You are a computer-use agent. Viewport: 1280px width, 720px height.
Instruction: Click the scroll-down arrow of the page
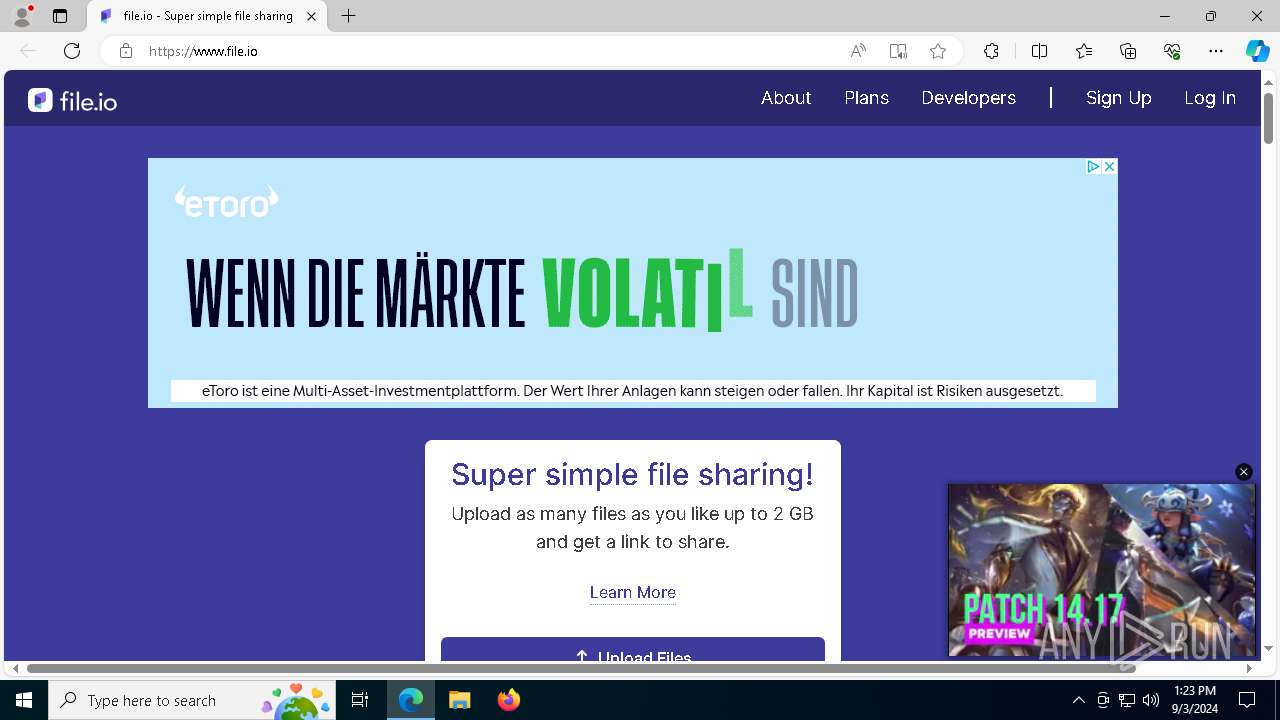1268,649
